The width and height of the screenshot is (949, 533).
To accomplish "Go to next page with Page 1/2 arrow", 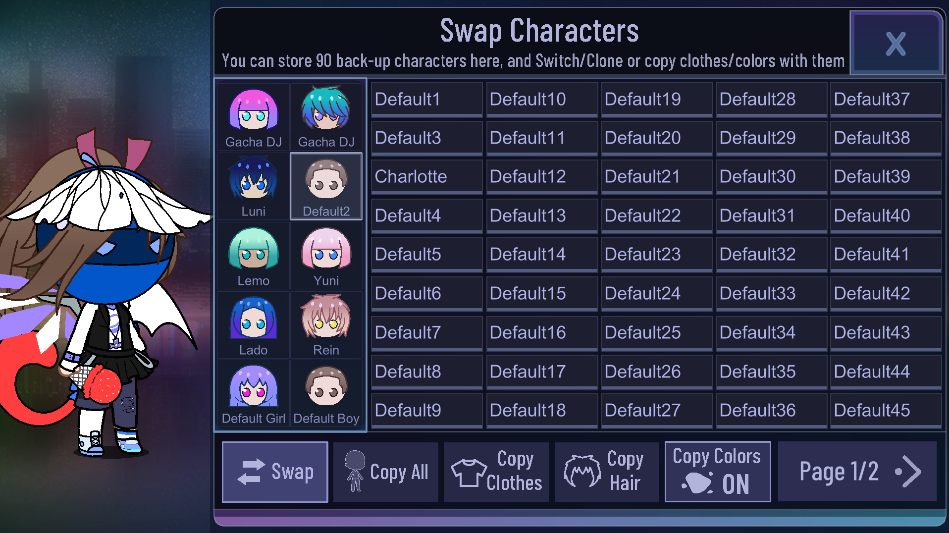I will click(x=858, y=471).
